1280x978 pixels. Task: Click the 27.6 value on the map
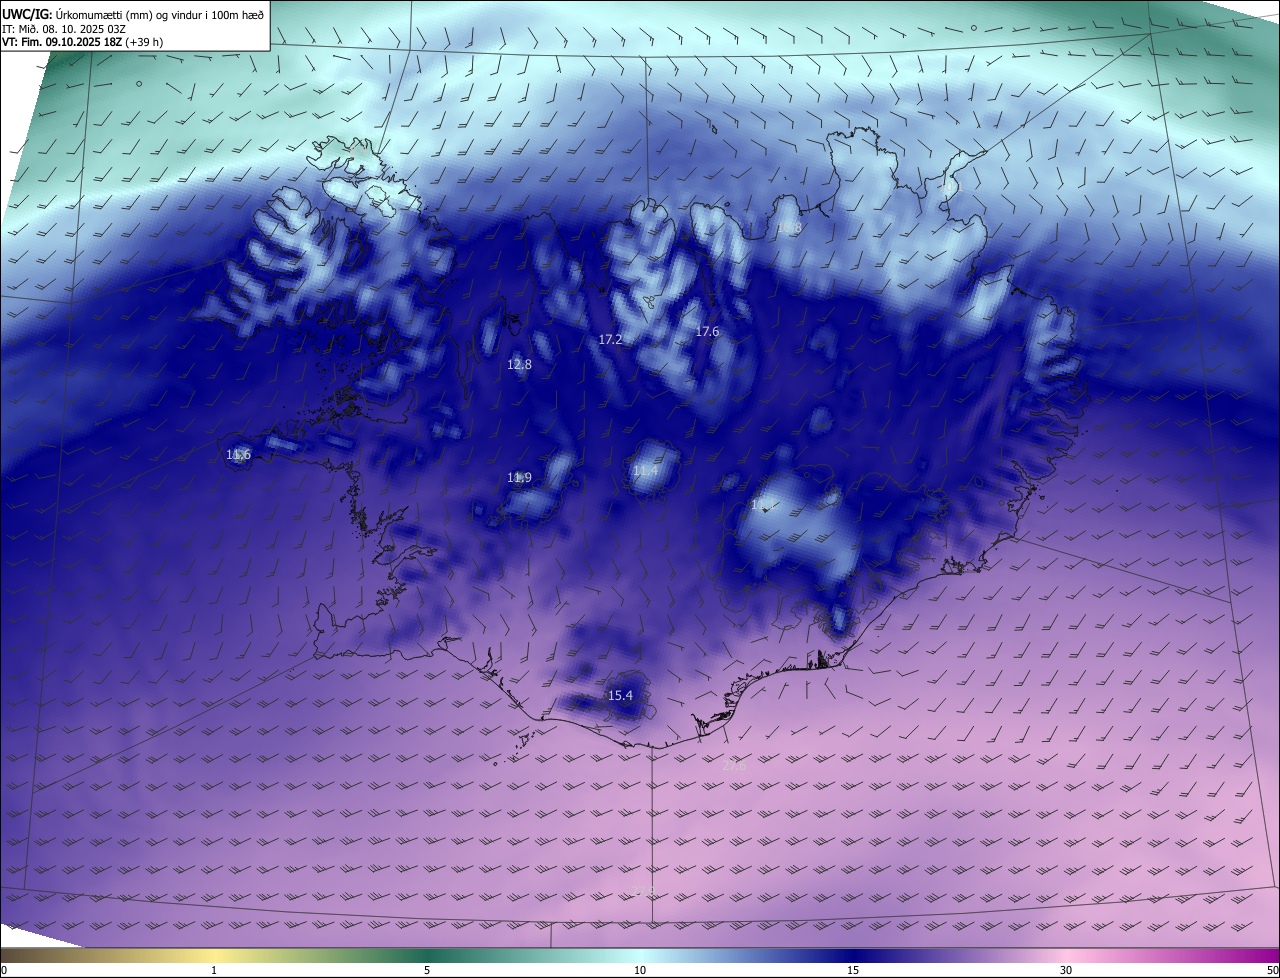coord(734,766)
